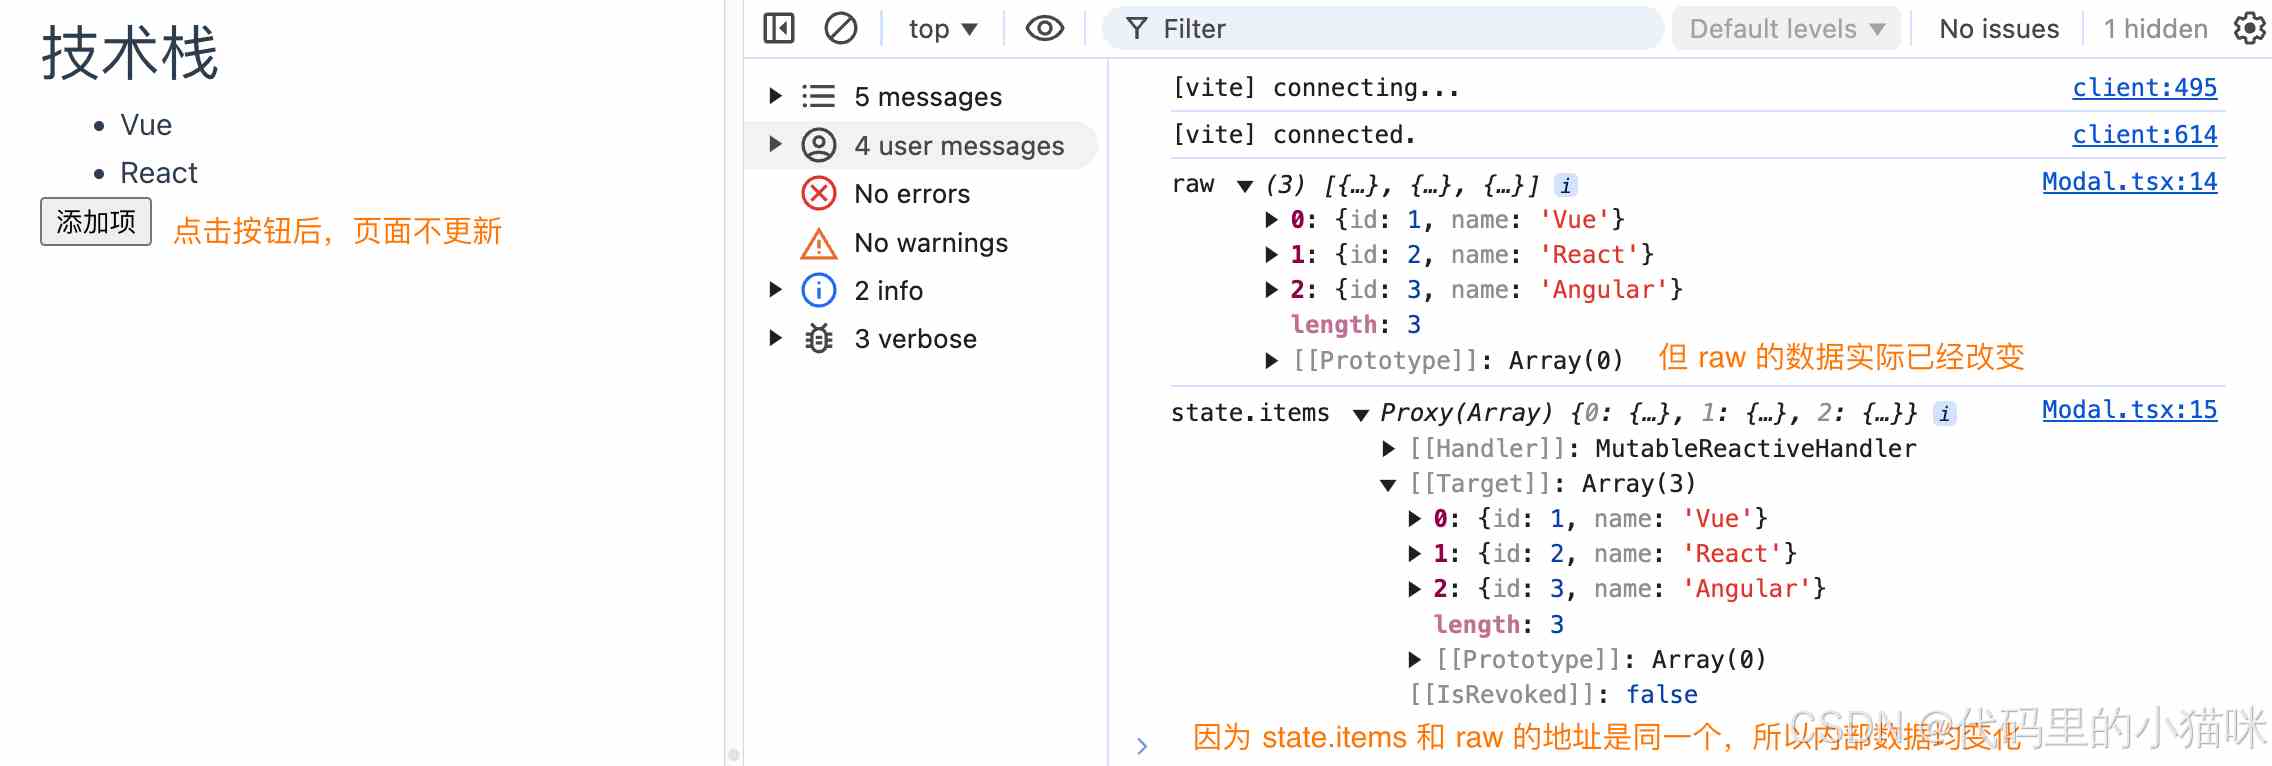This screenshot has width=2272, height=766.
Task: Collapse the raw array log entry
Action: 1245,186
